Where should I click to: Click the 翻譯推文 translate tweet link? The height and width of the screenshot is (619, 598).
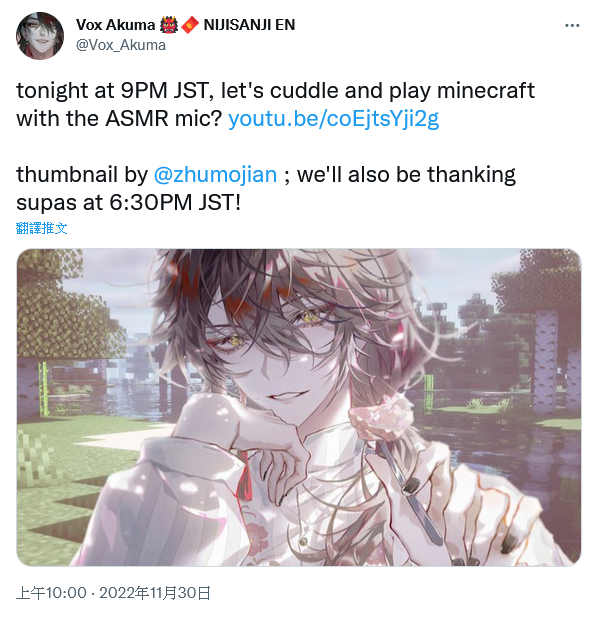(x=42, y=228)
